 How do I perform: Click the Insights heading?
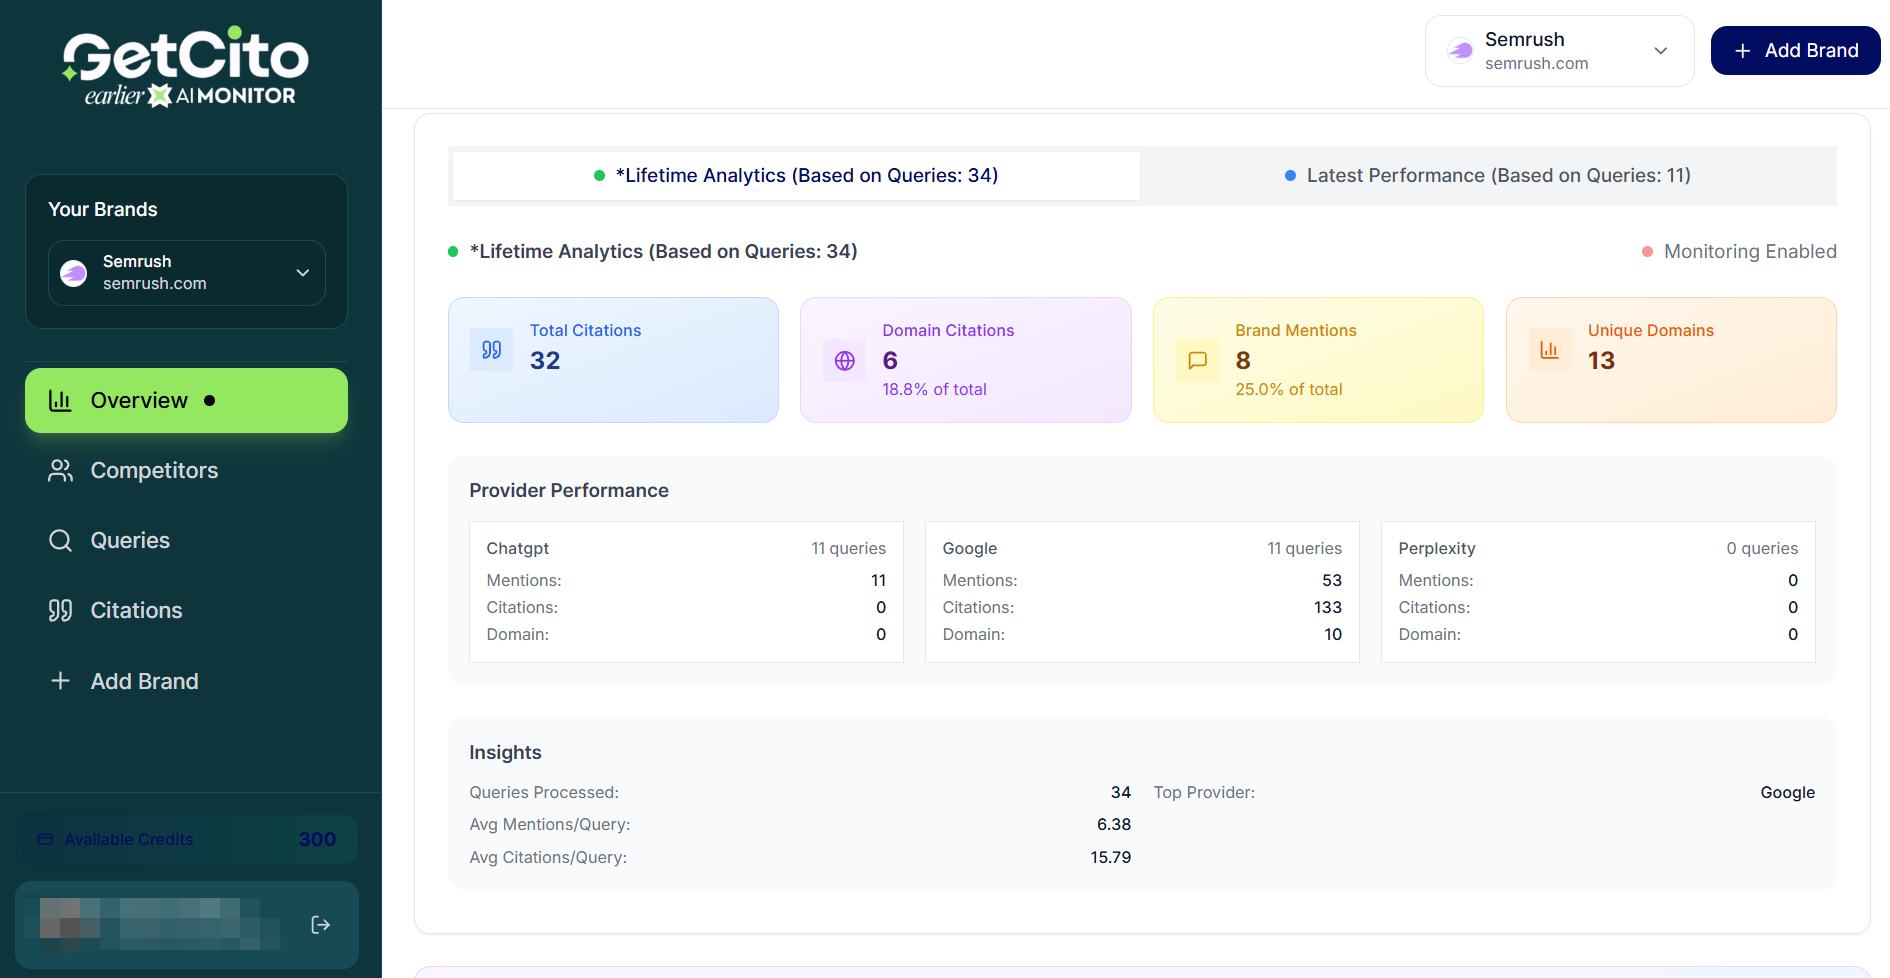505,753
